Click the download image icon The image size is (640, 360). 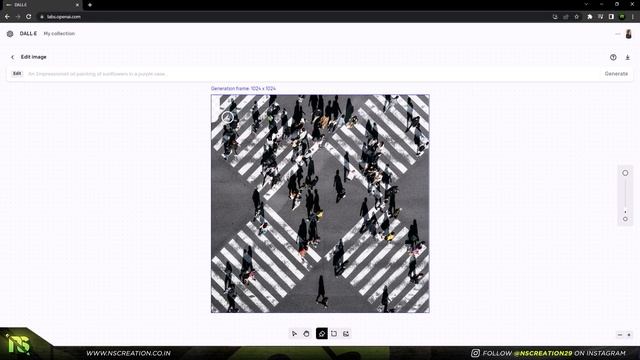coord(628,57)
